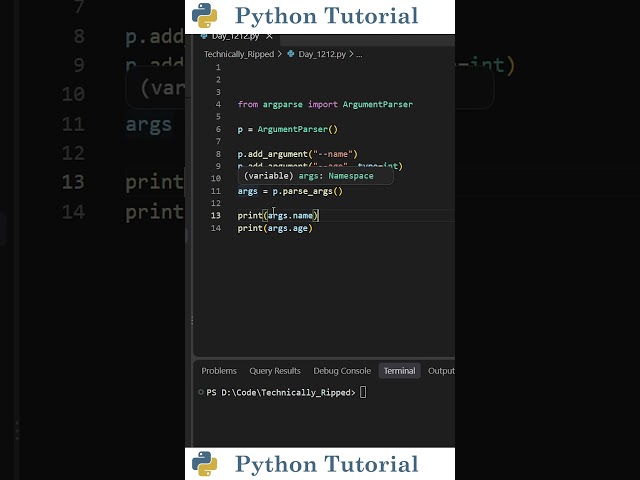This screenshot has height=480, width=640.
Task: Click the 'PS D:\Code\Technically_Ripped>' prompt text
Action: click(281, 393)
